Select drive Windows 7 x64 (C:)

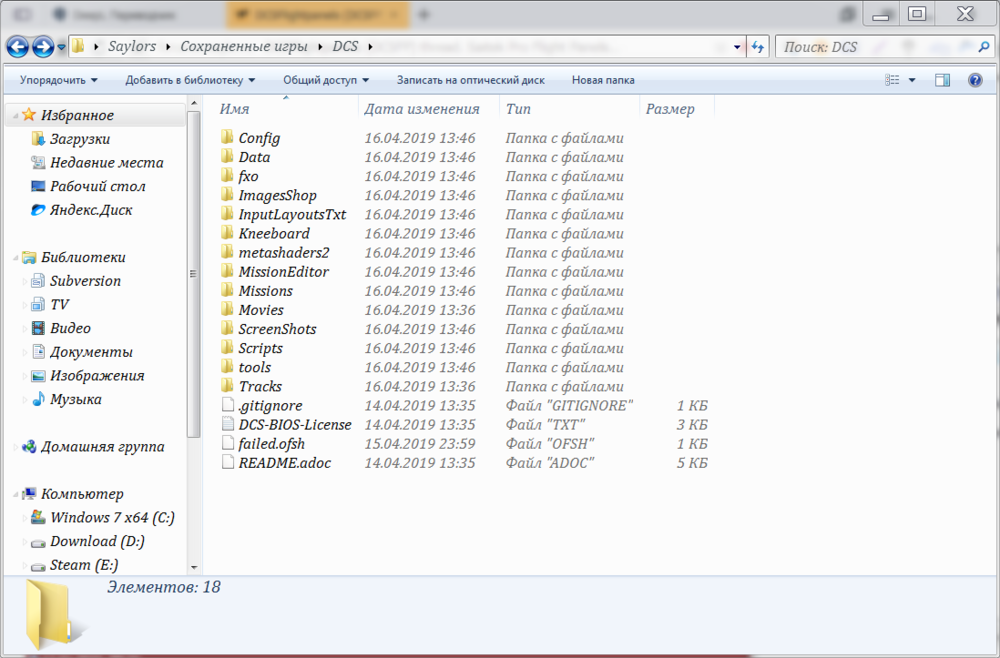[x=103, y=517]
